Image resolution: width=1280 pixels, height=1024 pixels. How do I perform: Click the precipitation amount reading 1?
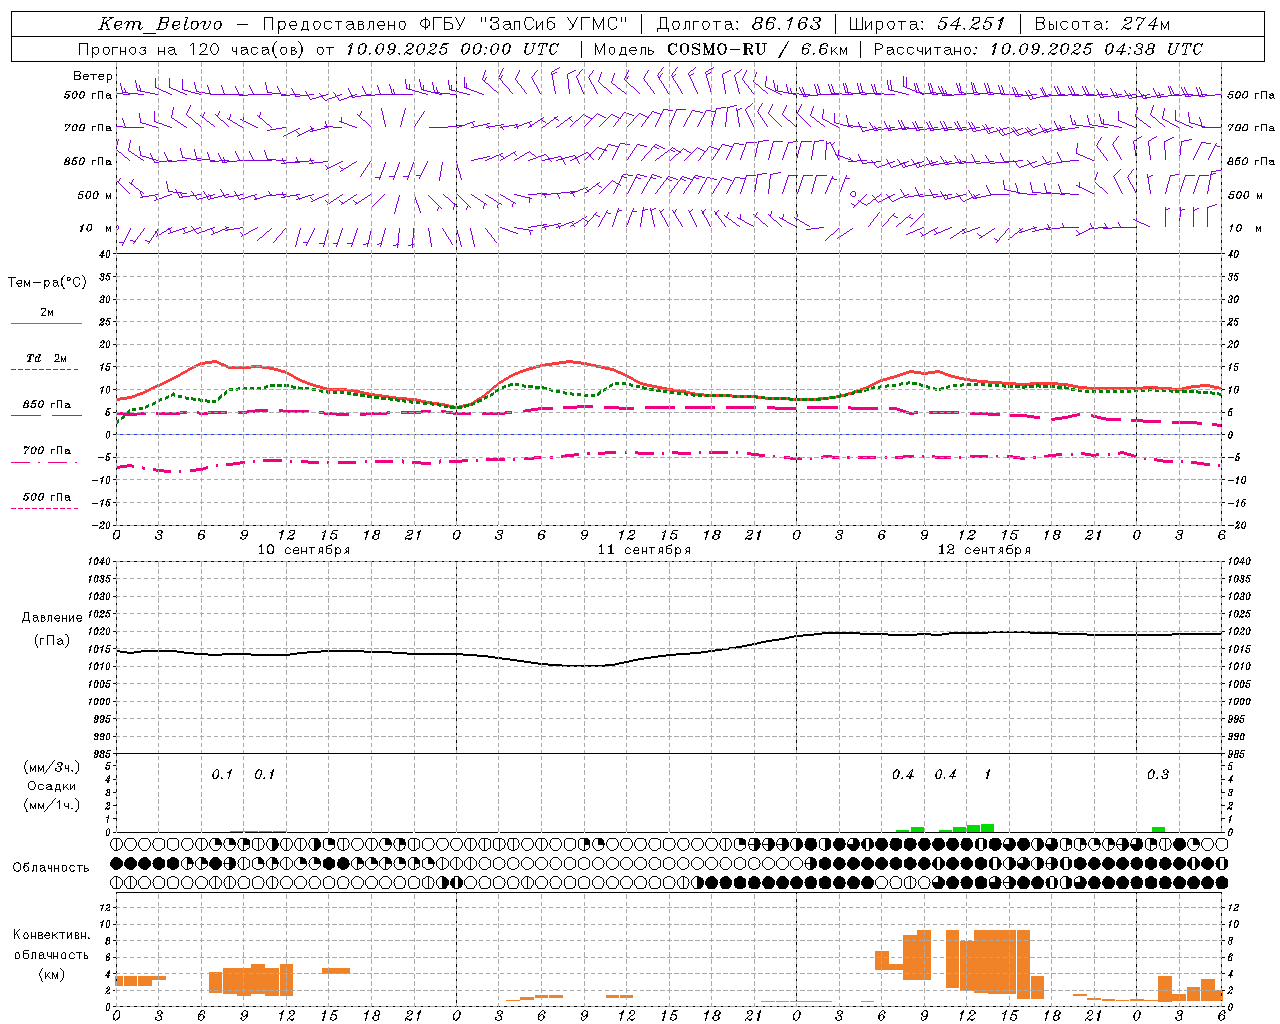988,775
